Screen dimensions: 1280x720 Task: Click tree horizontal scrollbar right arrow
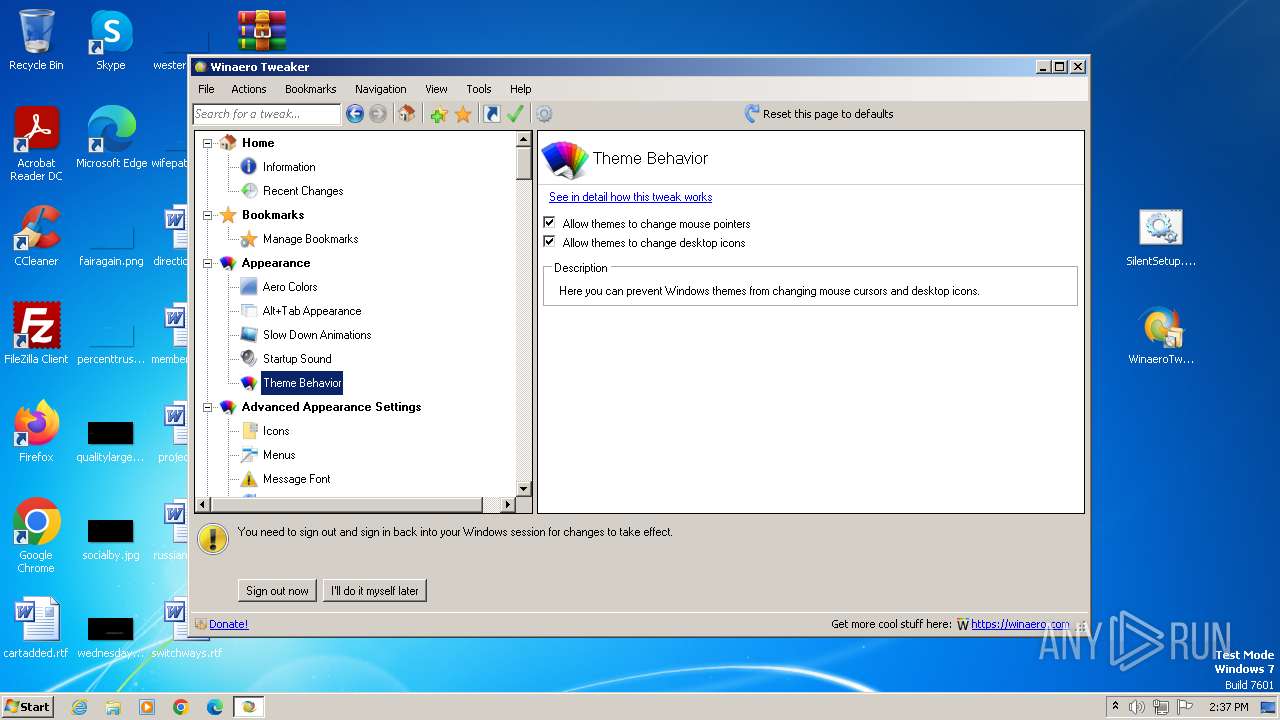click(507, 505)
